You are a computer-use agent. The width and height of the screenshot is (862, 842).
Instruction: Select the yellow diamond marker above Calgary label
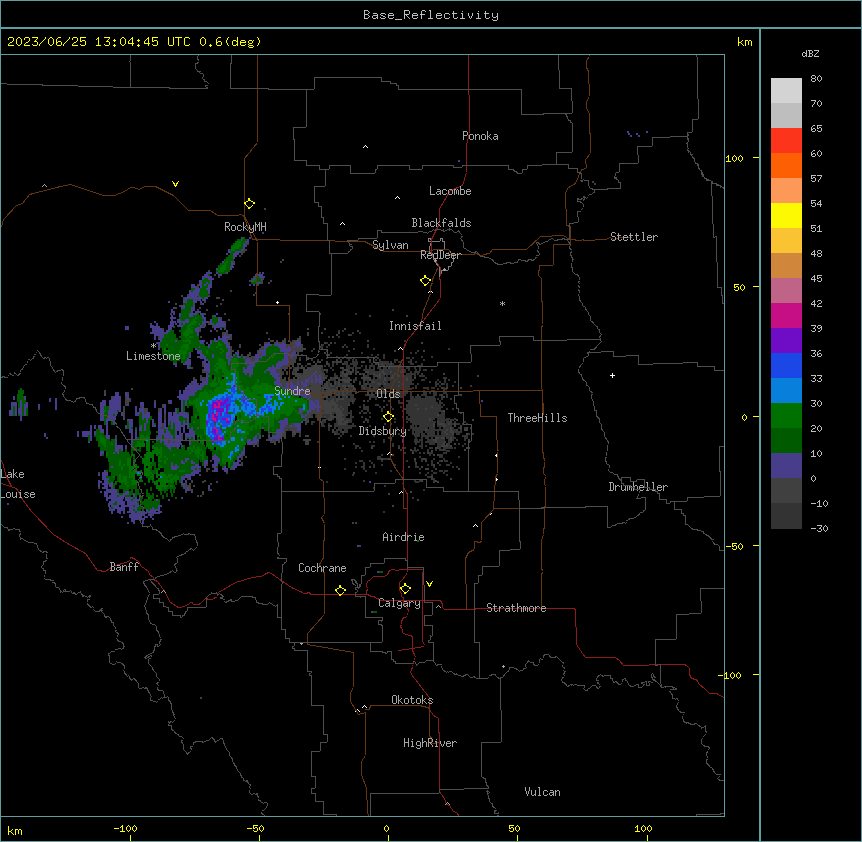[405, 589]
